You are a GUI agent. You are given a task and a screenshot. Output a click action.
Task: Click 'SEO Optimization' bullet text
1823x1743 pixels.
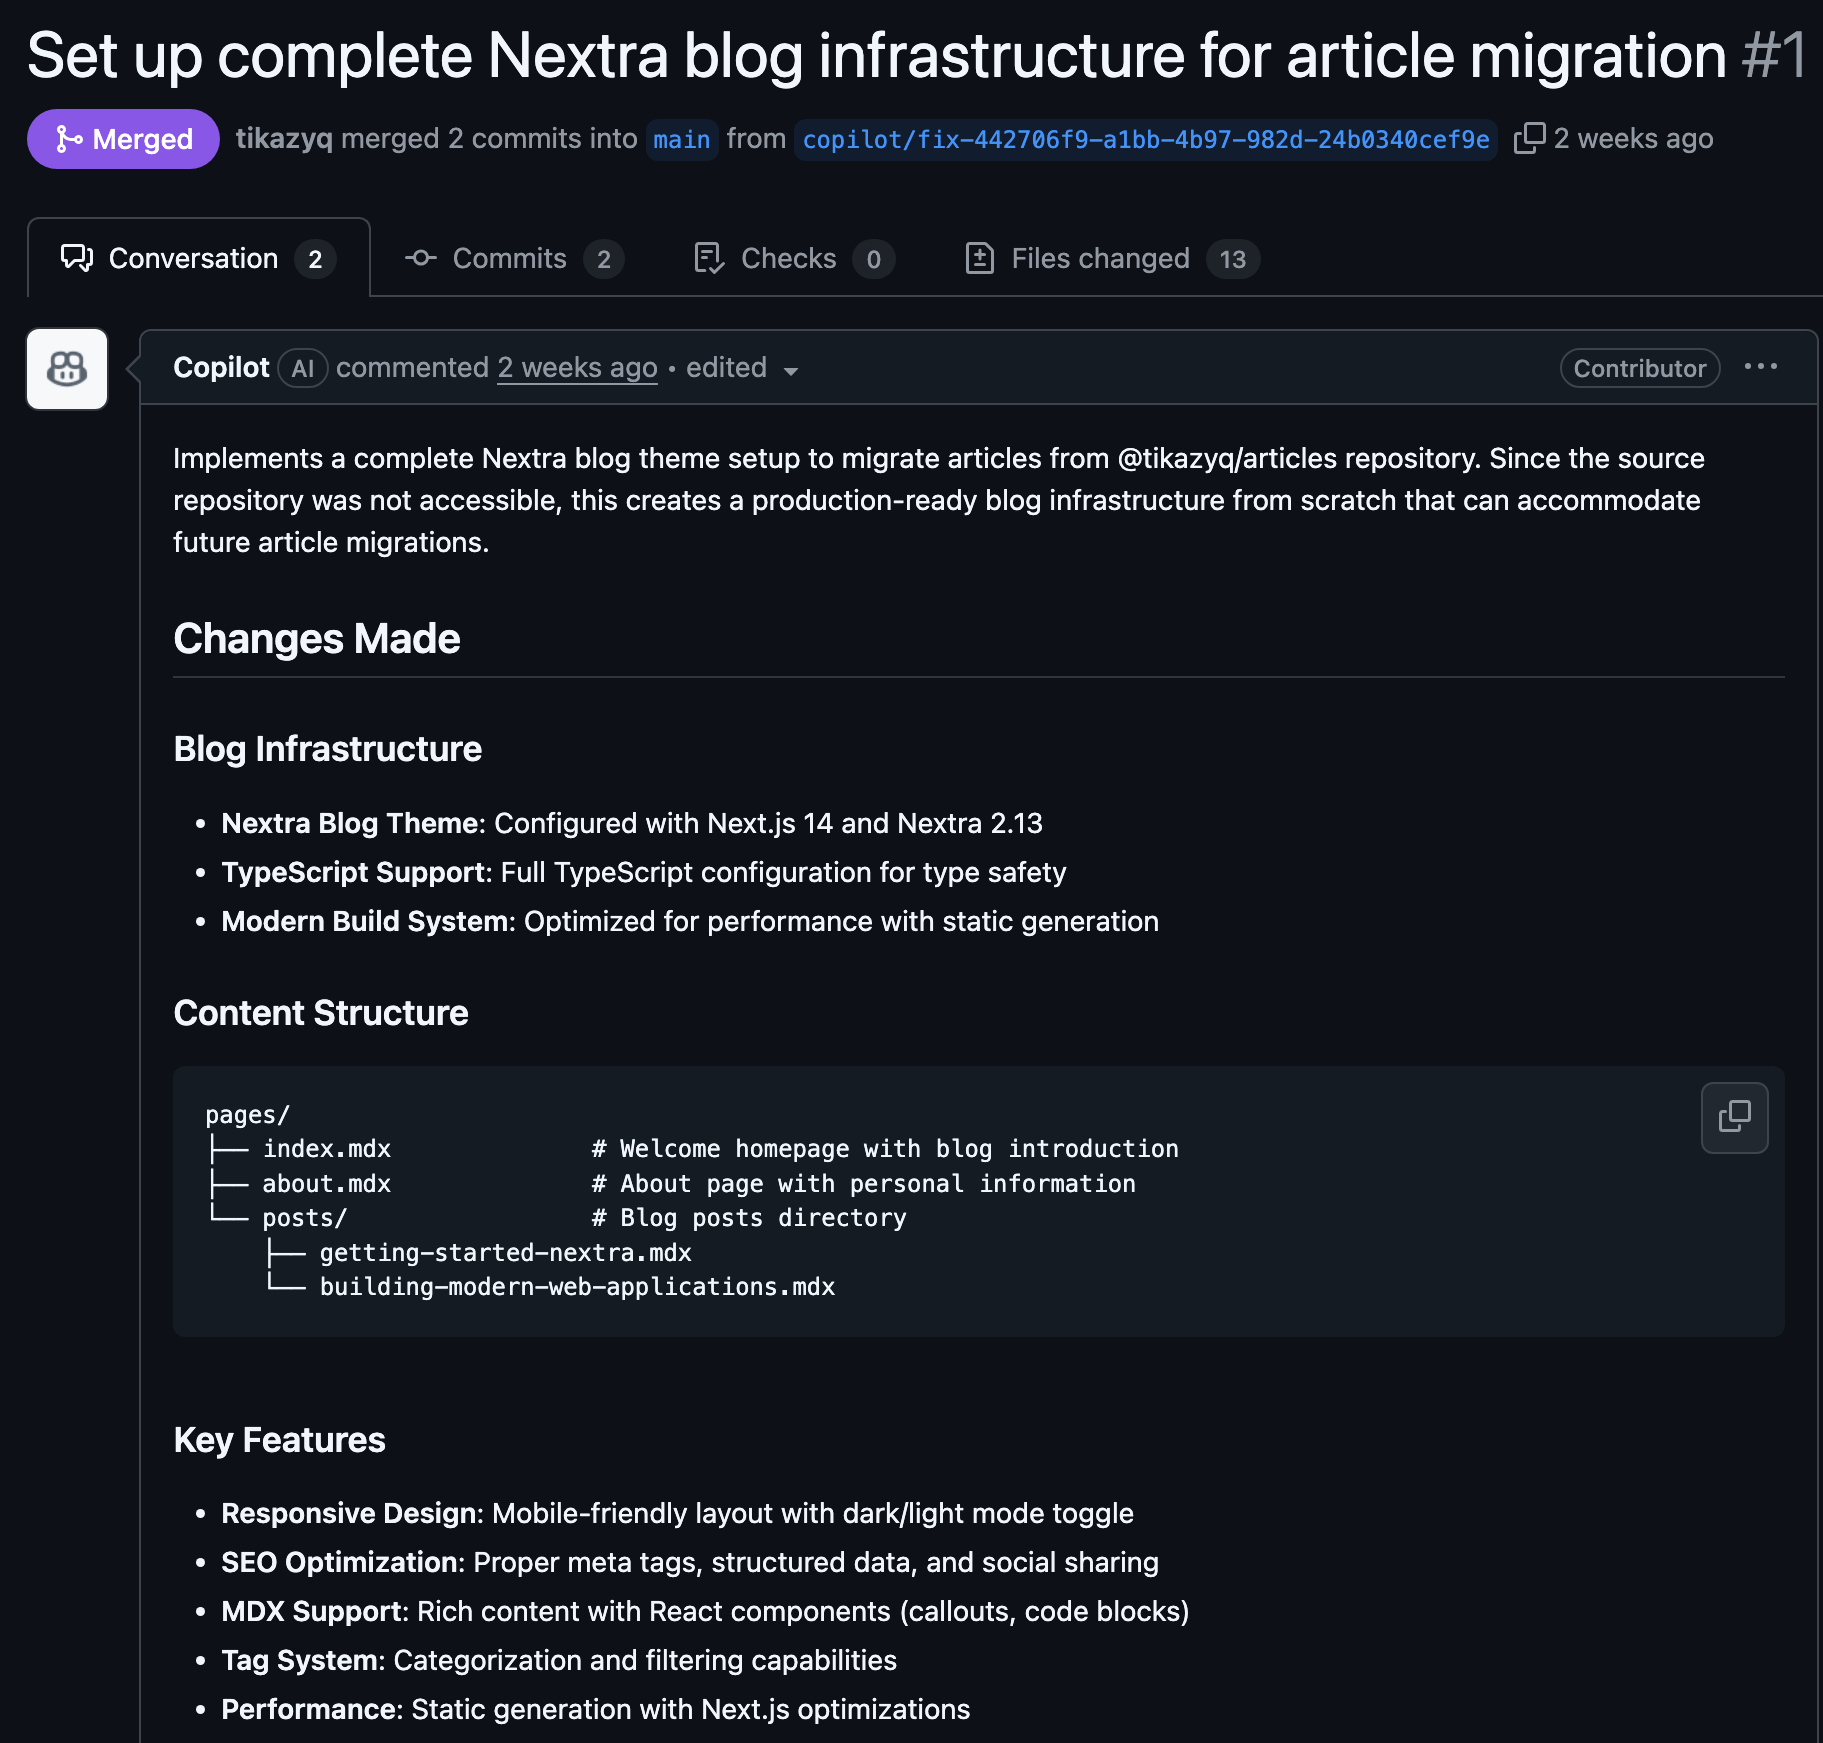[340, 1562]
